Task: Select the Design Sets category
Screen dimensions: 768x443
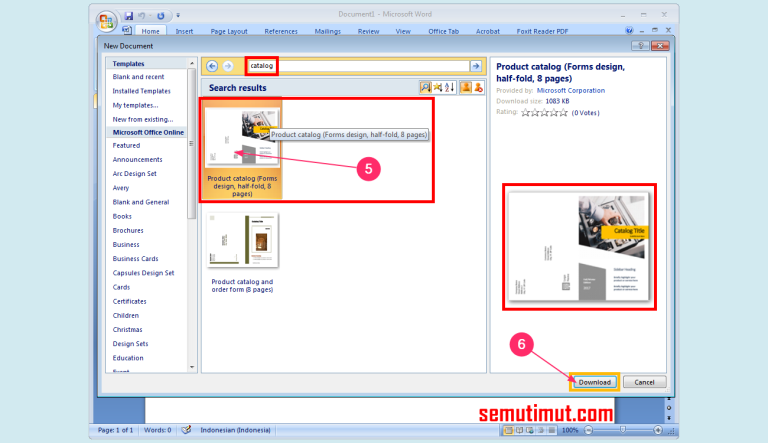Action: [130, 344]
